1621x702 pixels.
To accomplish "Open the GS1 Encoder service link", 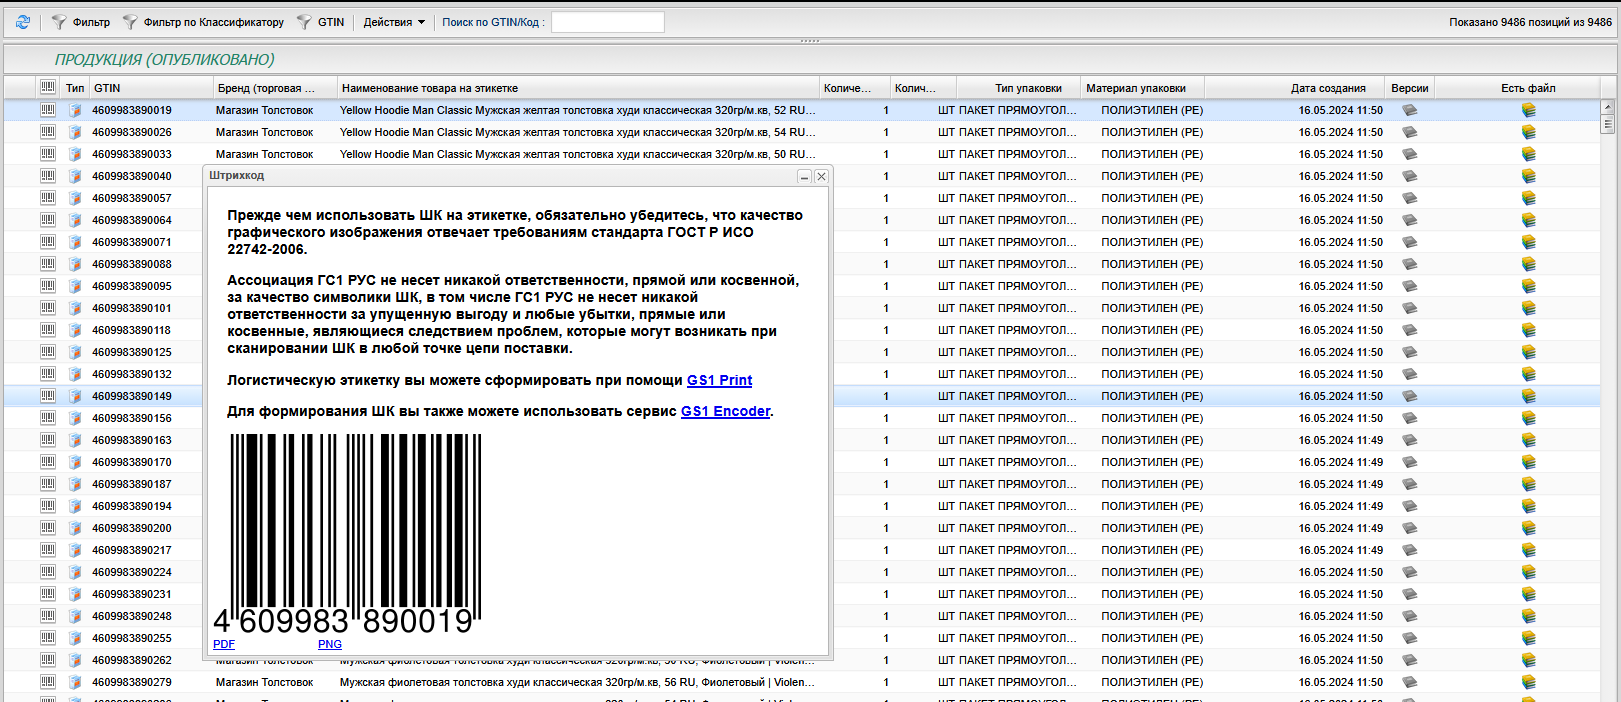I will pyautogui.click(x=725, y=411).
